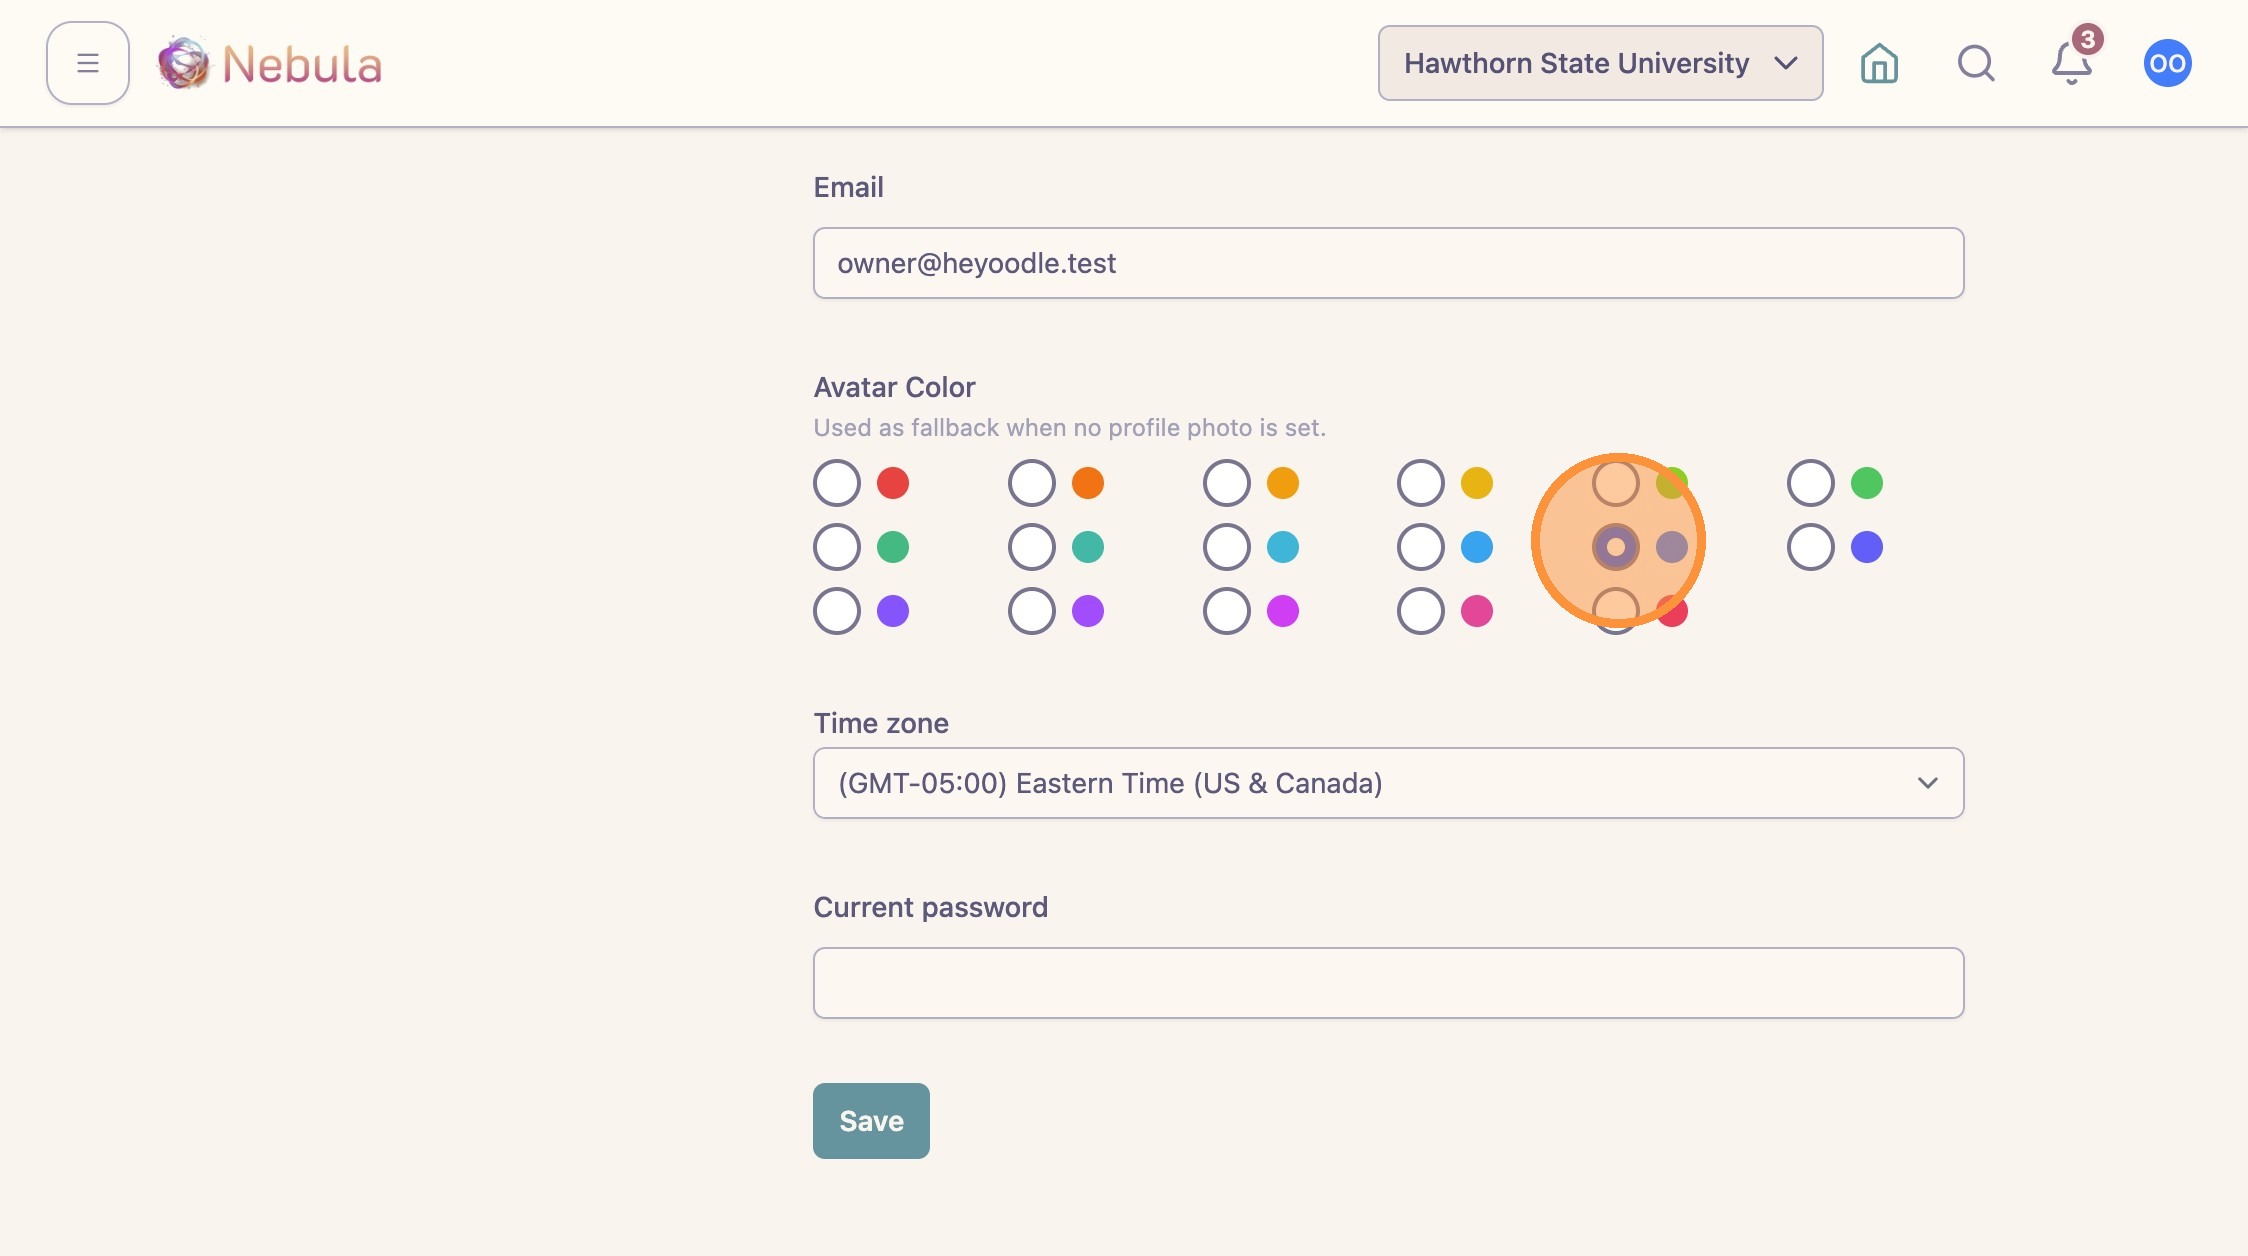Expand the Hawthorn State University dropdown

click(x=1600, y=63)
